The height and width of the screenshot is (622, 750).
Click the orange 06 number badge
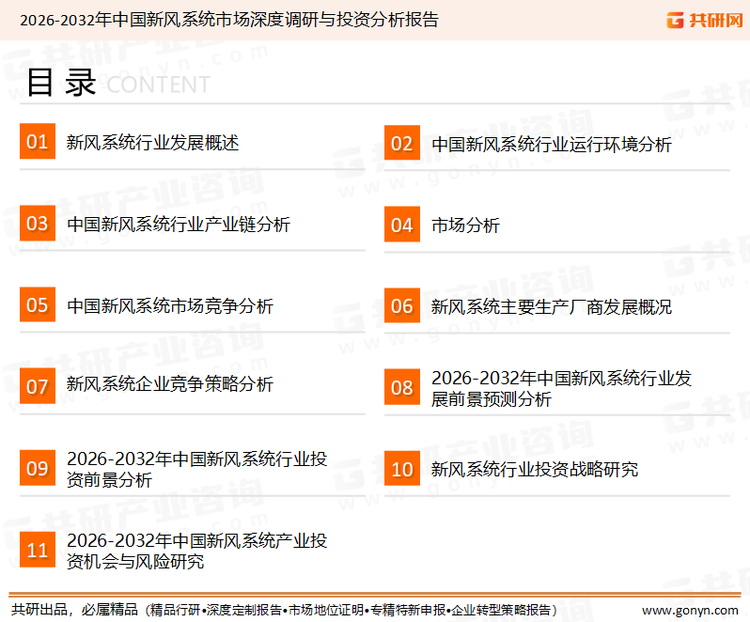[x=402, y=306]
